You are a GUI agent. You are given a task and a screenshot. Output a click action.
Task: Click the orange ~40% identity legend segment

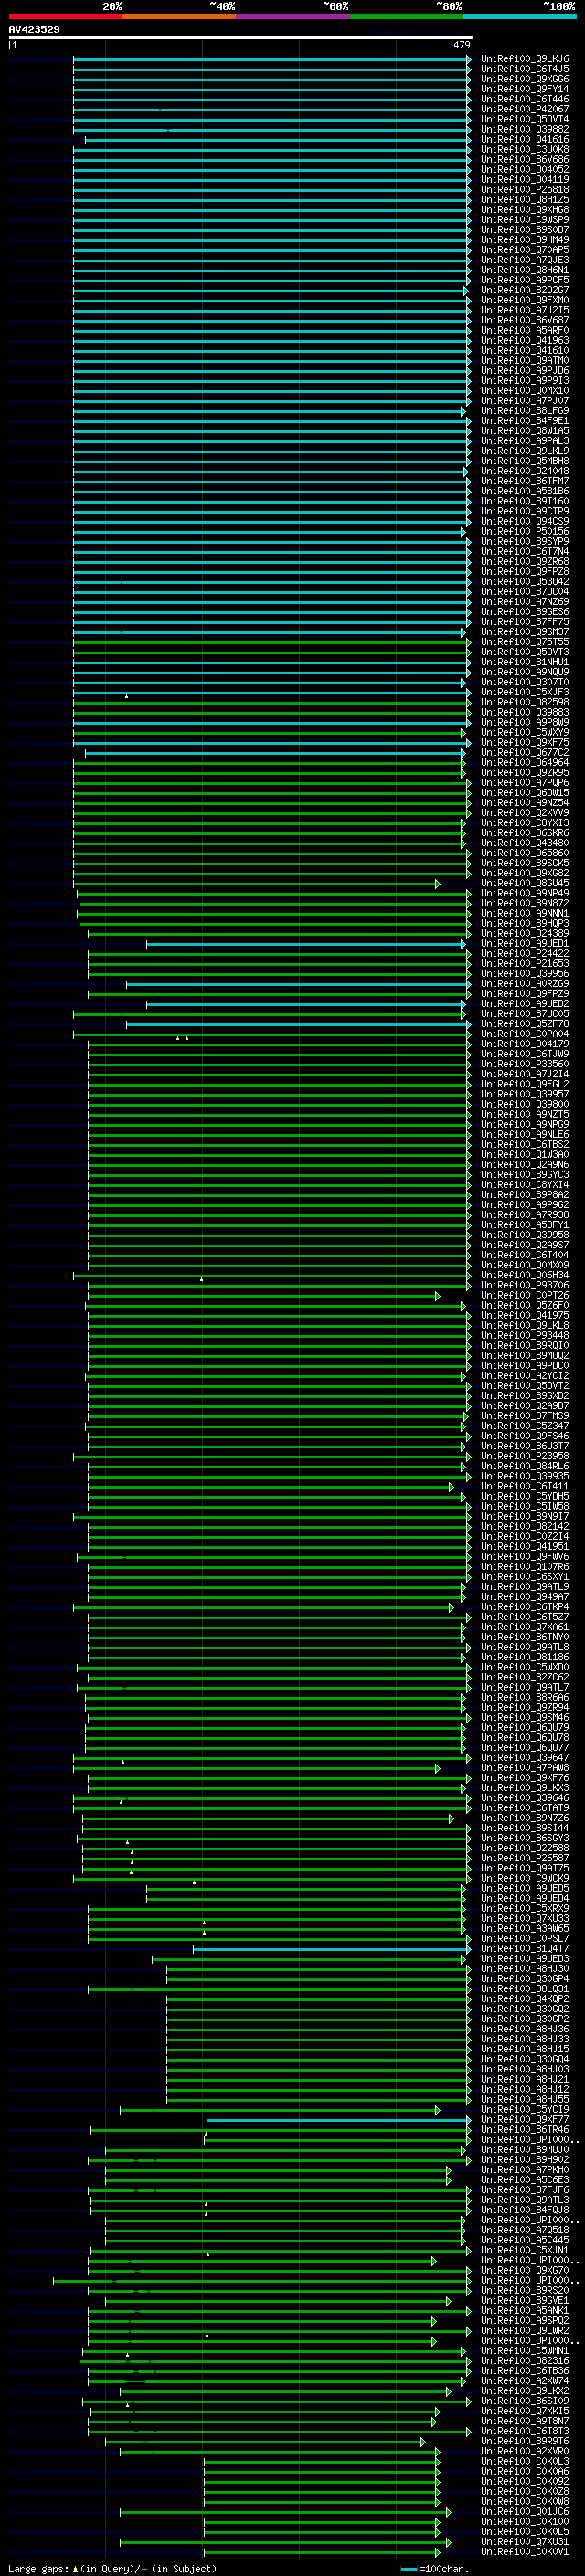point(180,16)
